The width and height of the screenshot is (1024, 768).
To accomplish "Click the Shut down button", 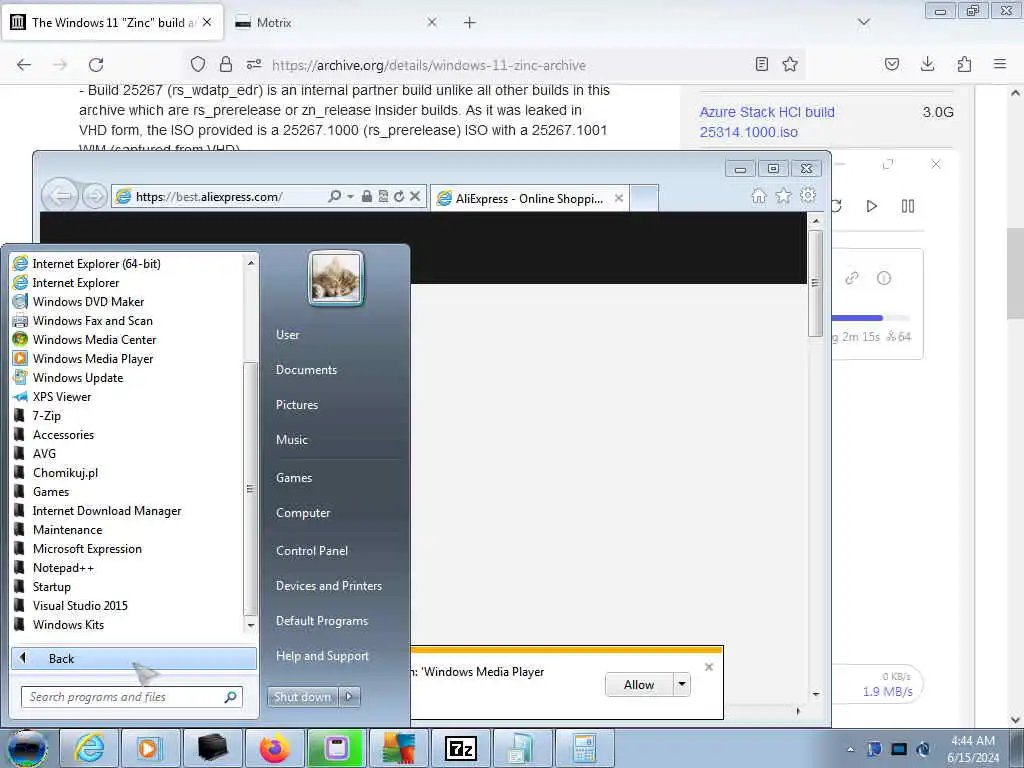I will pyautogui.click(x=302, y=697).
